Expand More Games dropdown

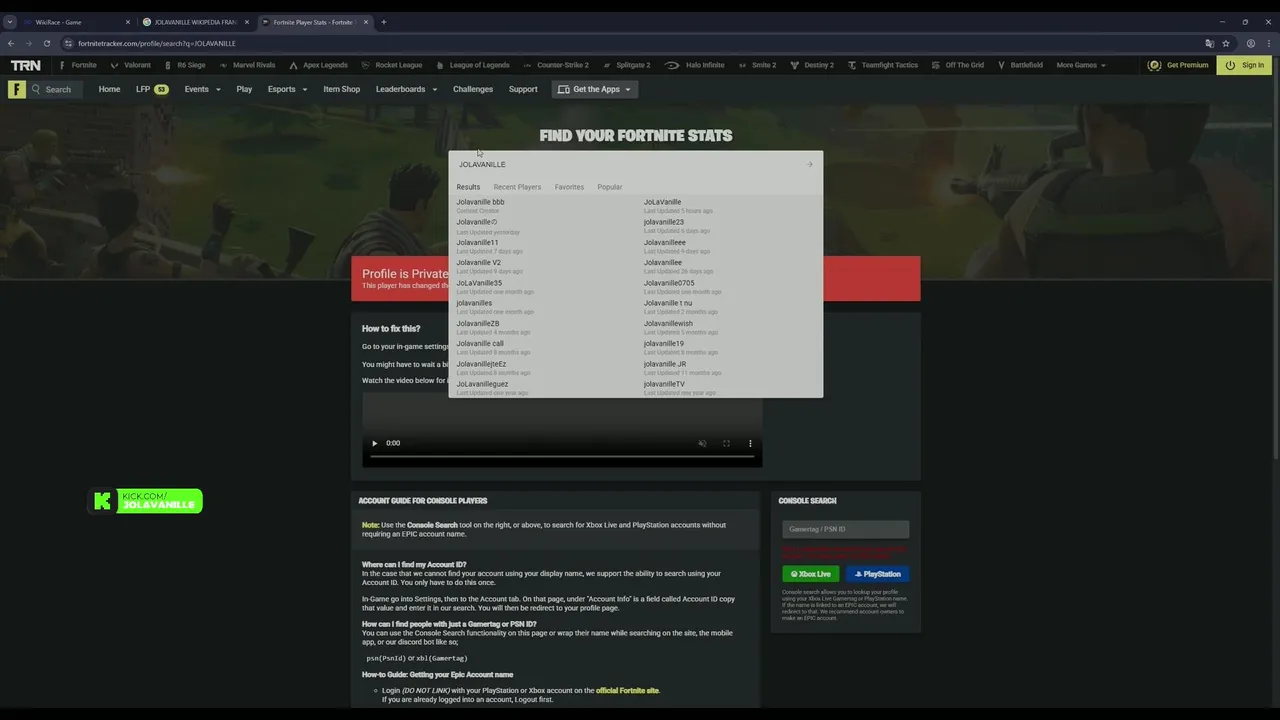point(1081,65)
